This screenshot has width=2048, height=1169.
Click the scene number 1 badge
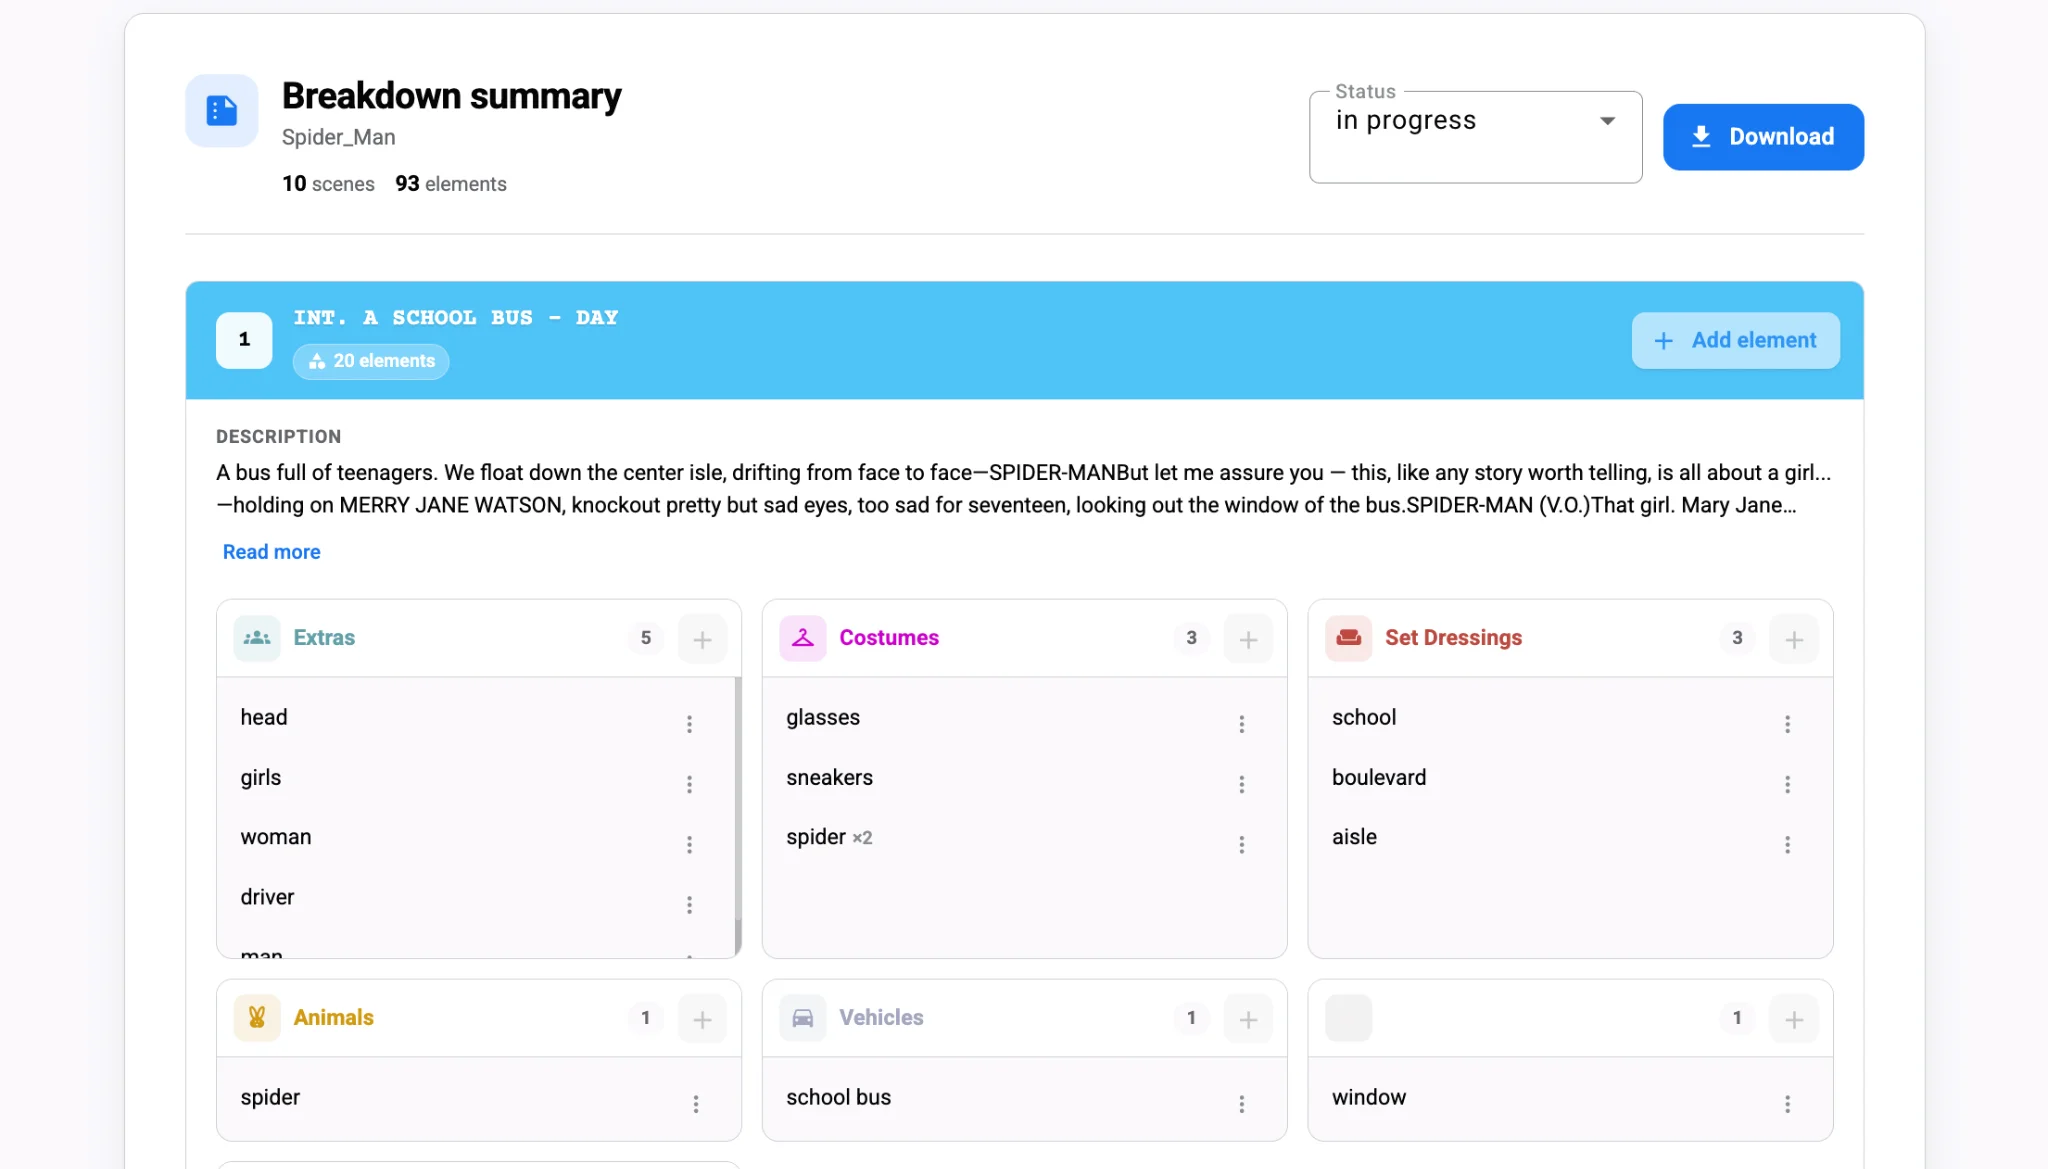pos(244,340)
